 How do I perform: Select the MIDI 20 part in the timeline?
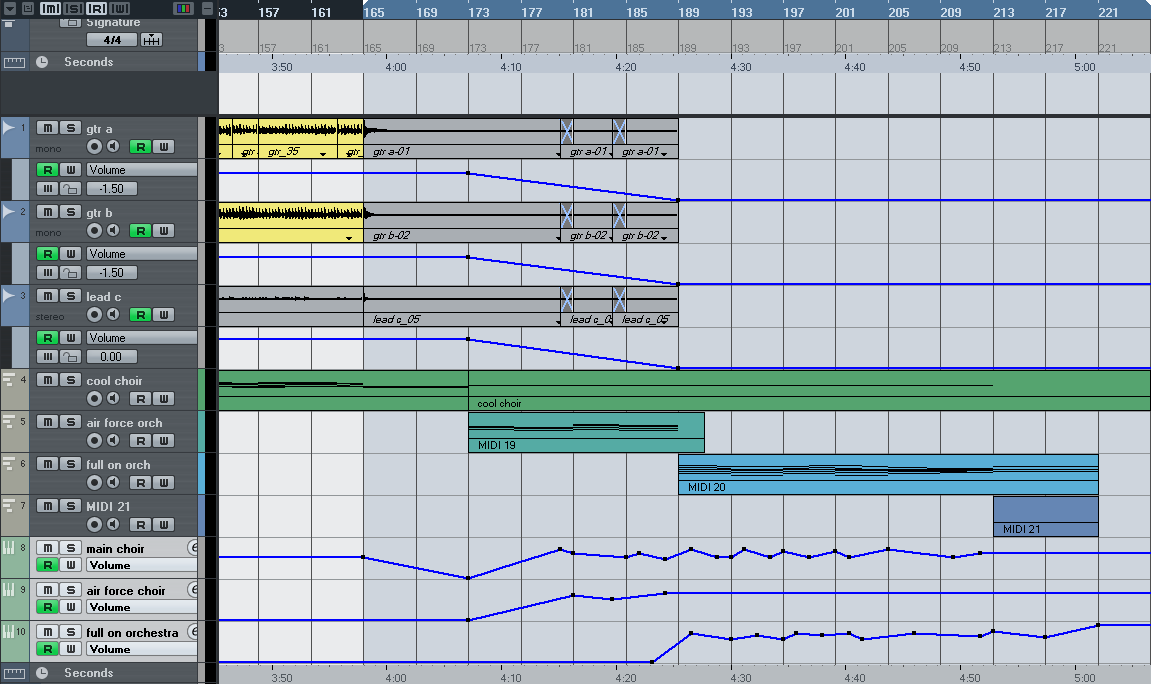pos(888,474)
